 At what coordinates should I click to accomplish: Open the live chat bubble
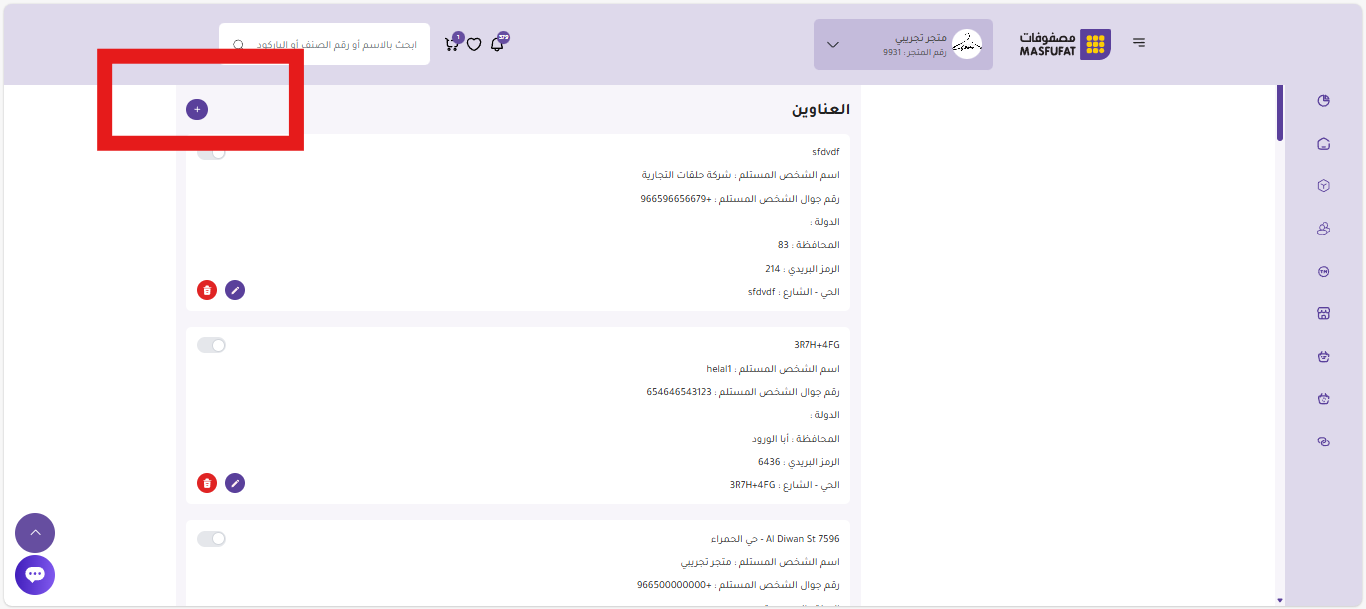tap(35, 575)
